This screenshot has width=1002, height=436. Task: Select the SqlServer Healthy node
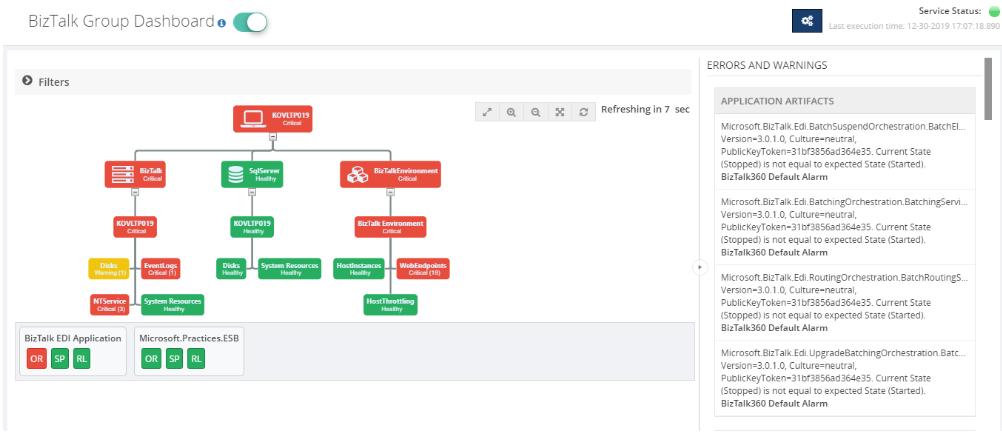tap(252, 174)
